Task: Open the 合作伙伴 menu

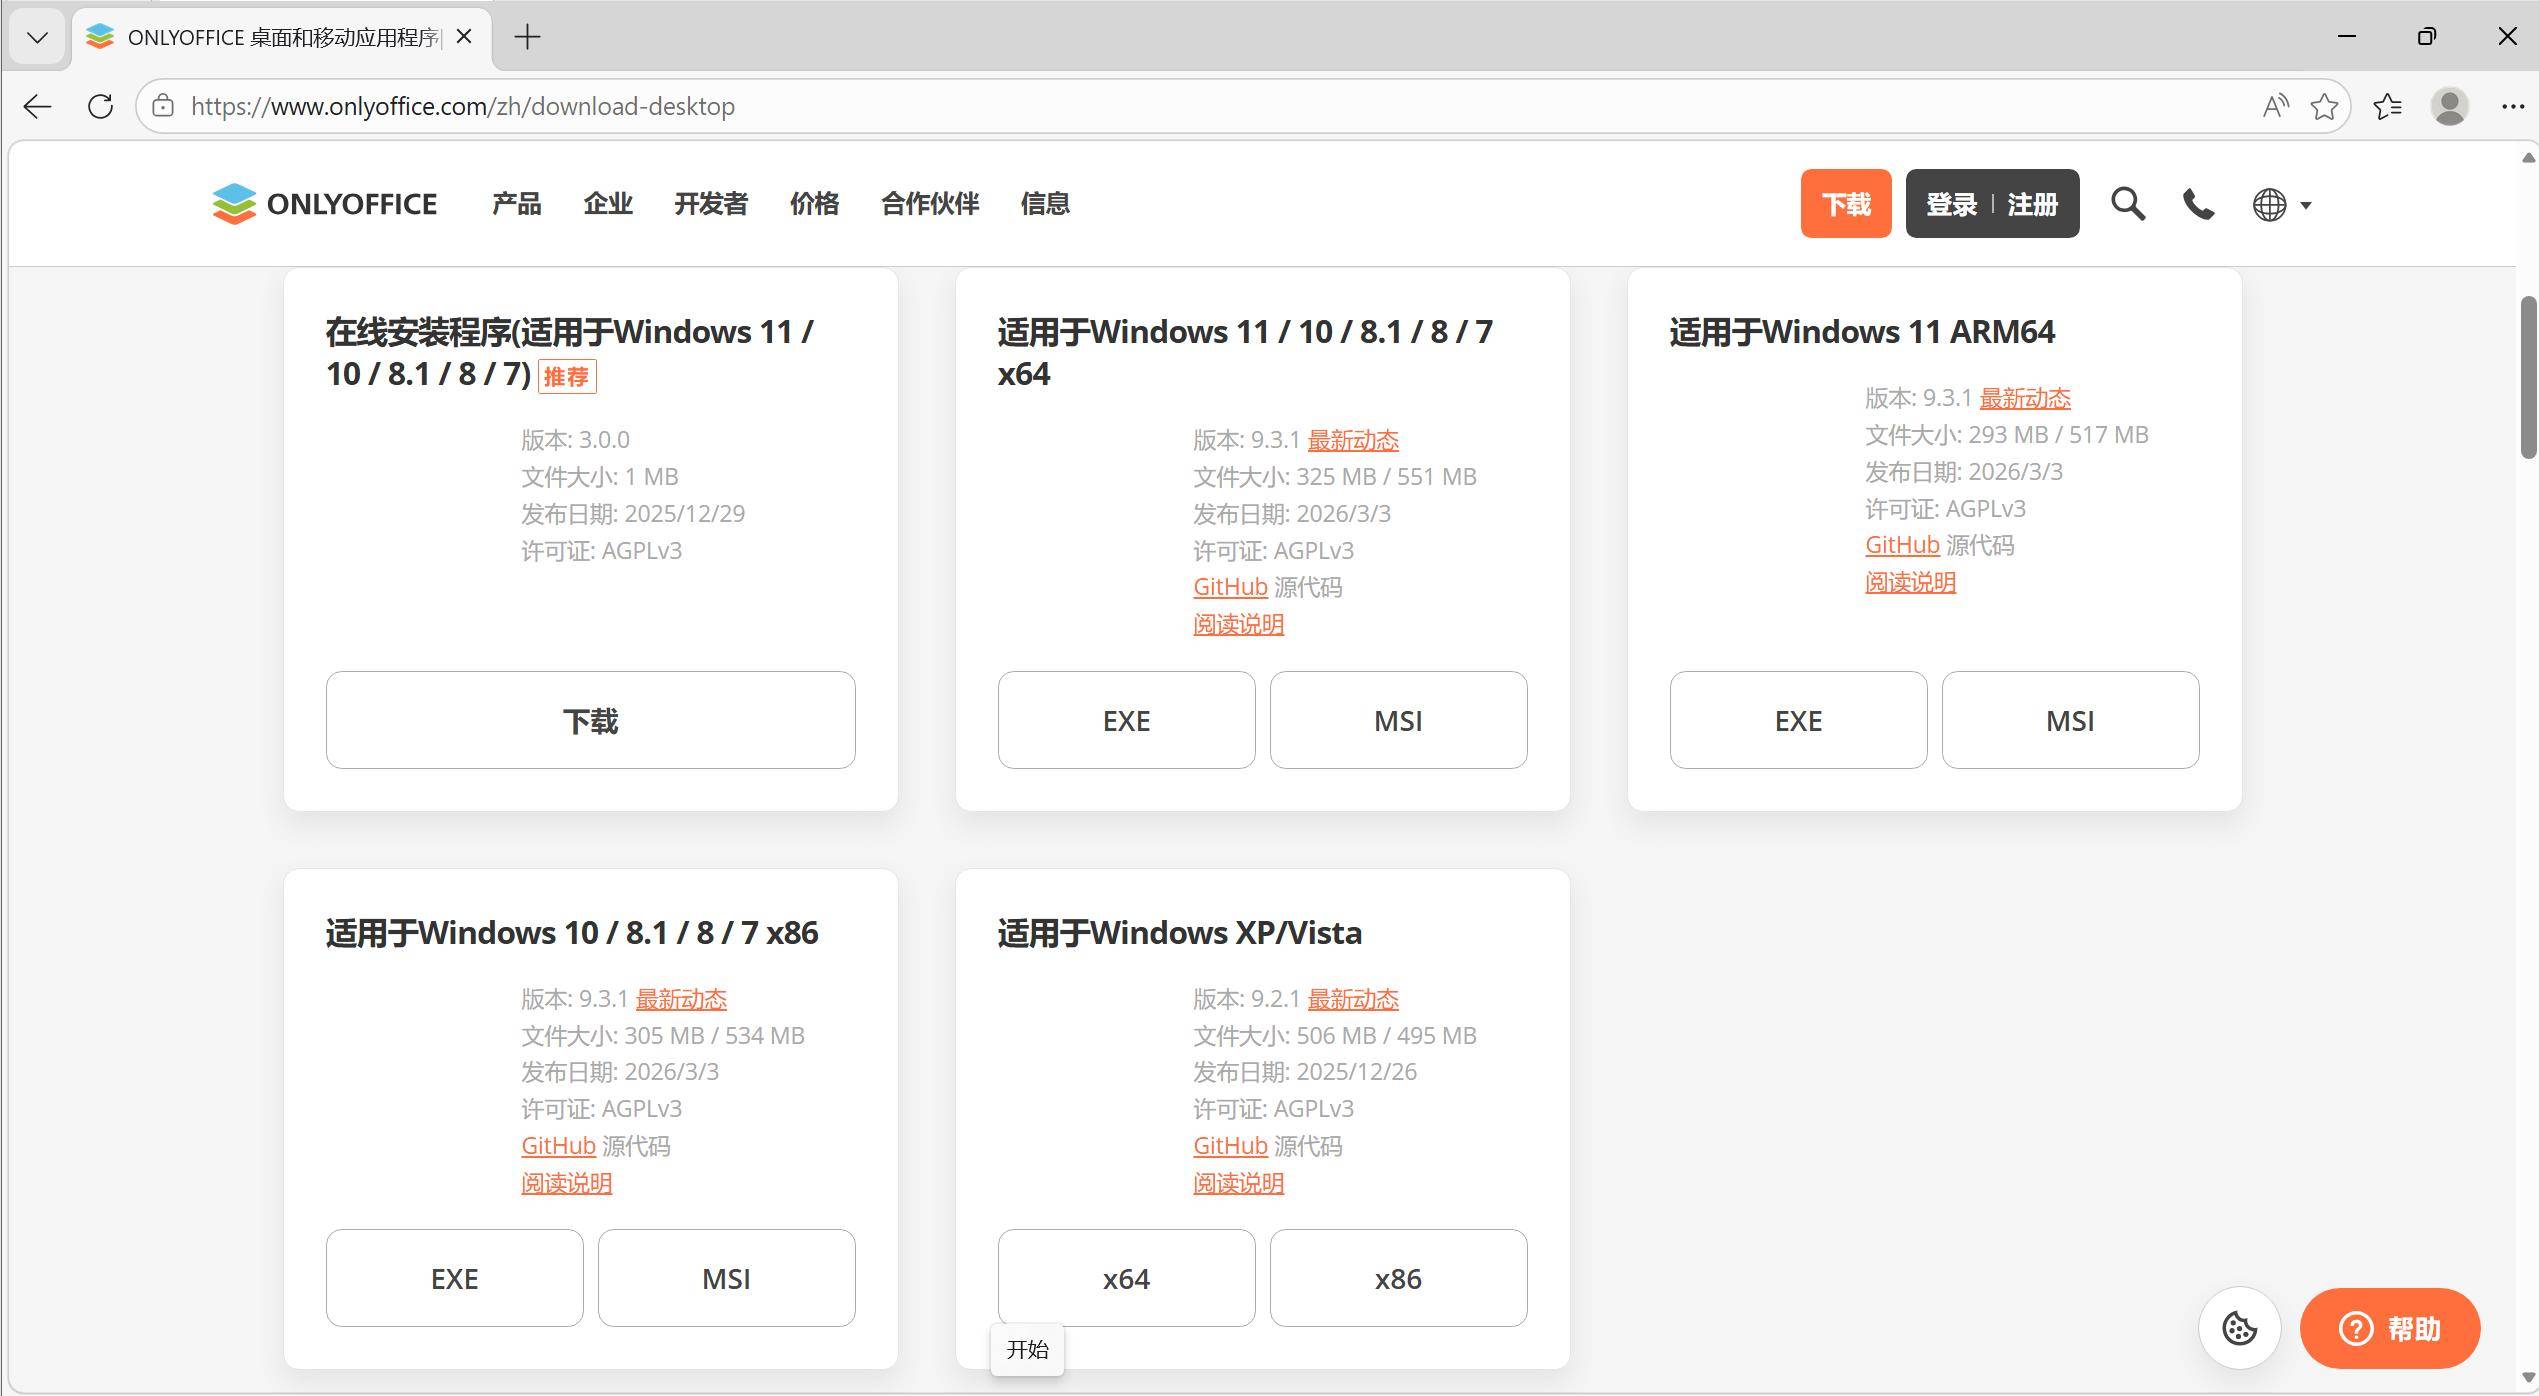Action: (x=930, y=204)
